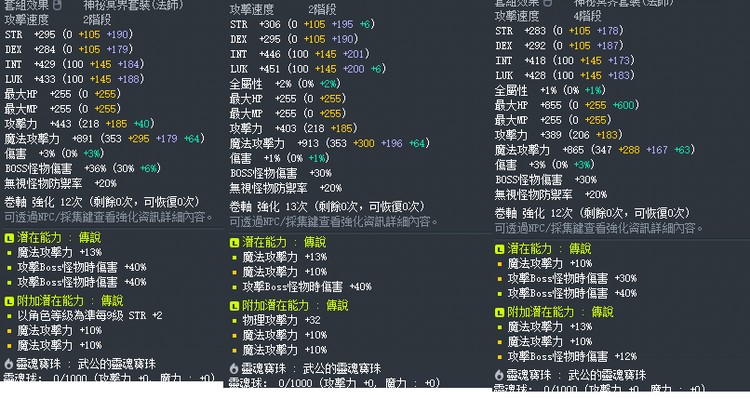This screenshot has height=399, width=750.
Task: Select the LUK +451 stat line
Action: [x=308, y=69]
